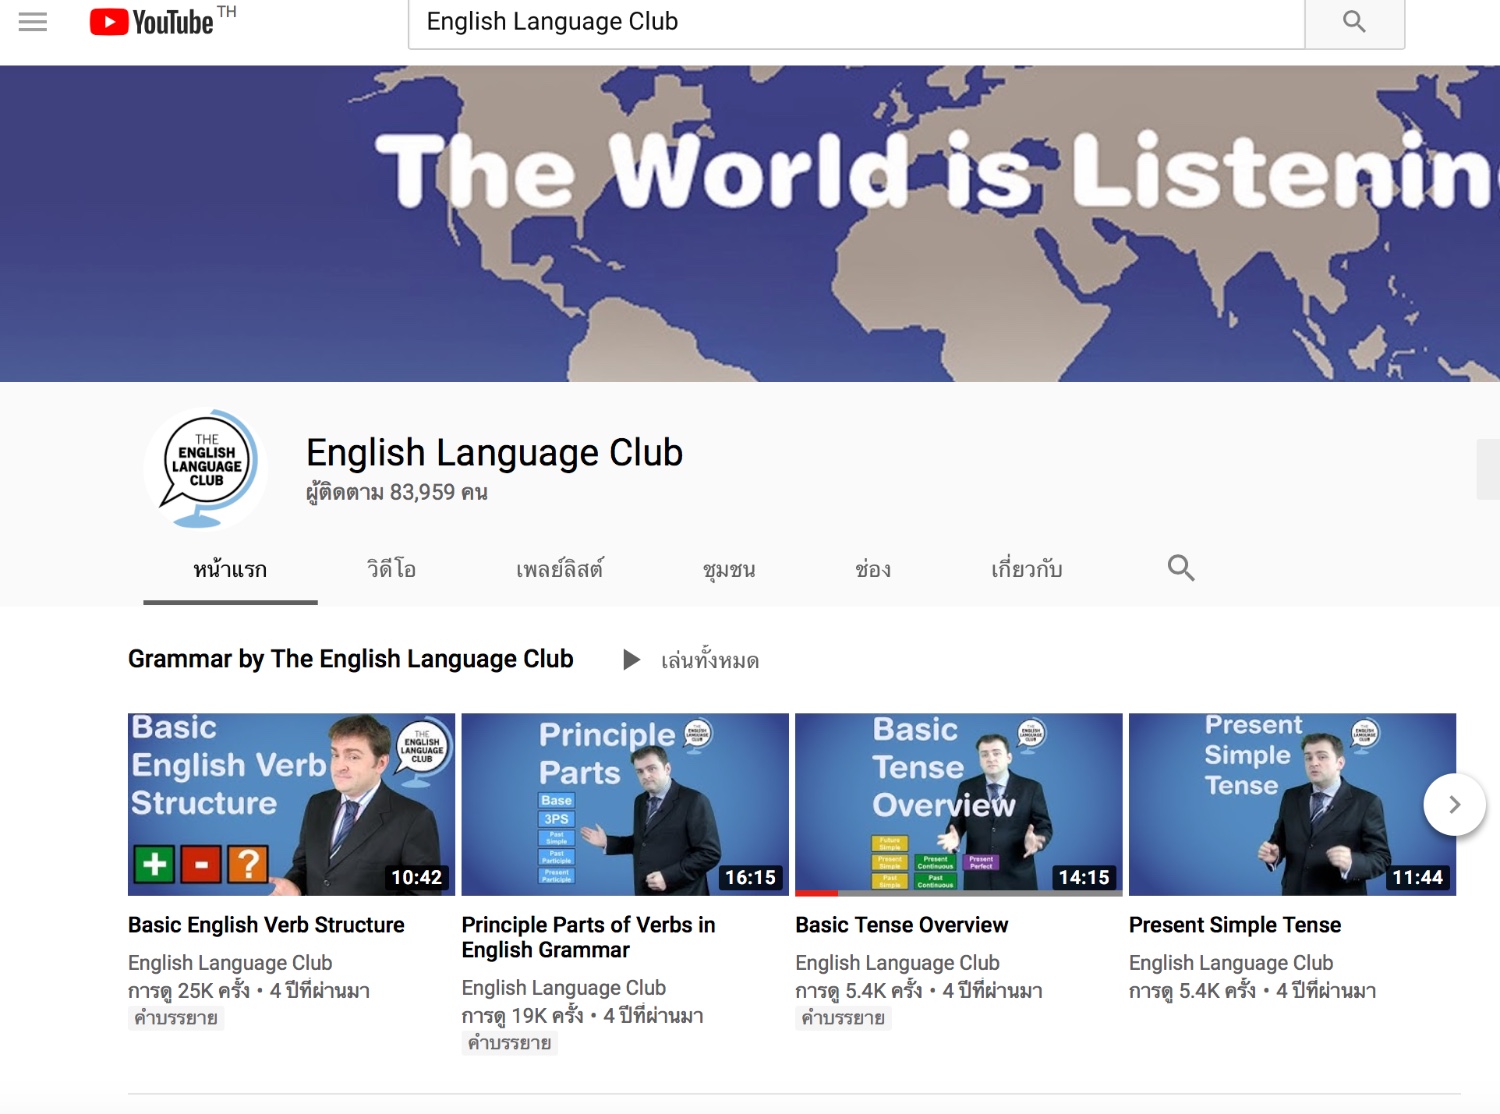Click the play all triangle icon
Image resolution: width=1500 pixels, height=1114 pixels.
click(x=631, y=660)
